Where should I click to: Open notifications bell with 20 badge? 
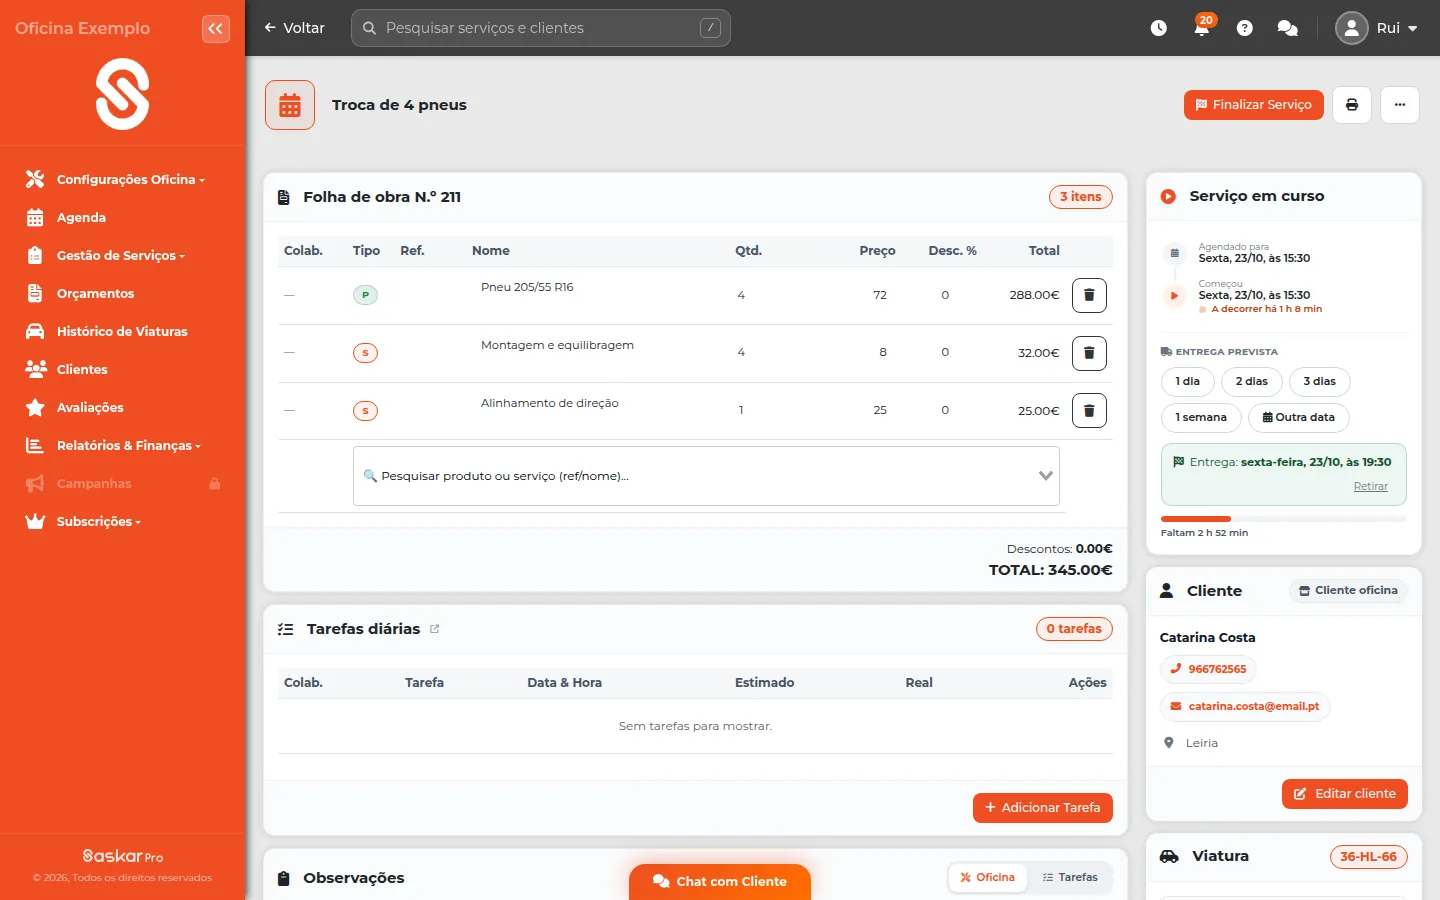pos(1202,27)
